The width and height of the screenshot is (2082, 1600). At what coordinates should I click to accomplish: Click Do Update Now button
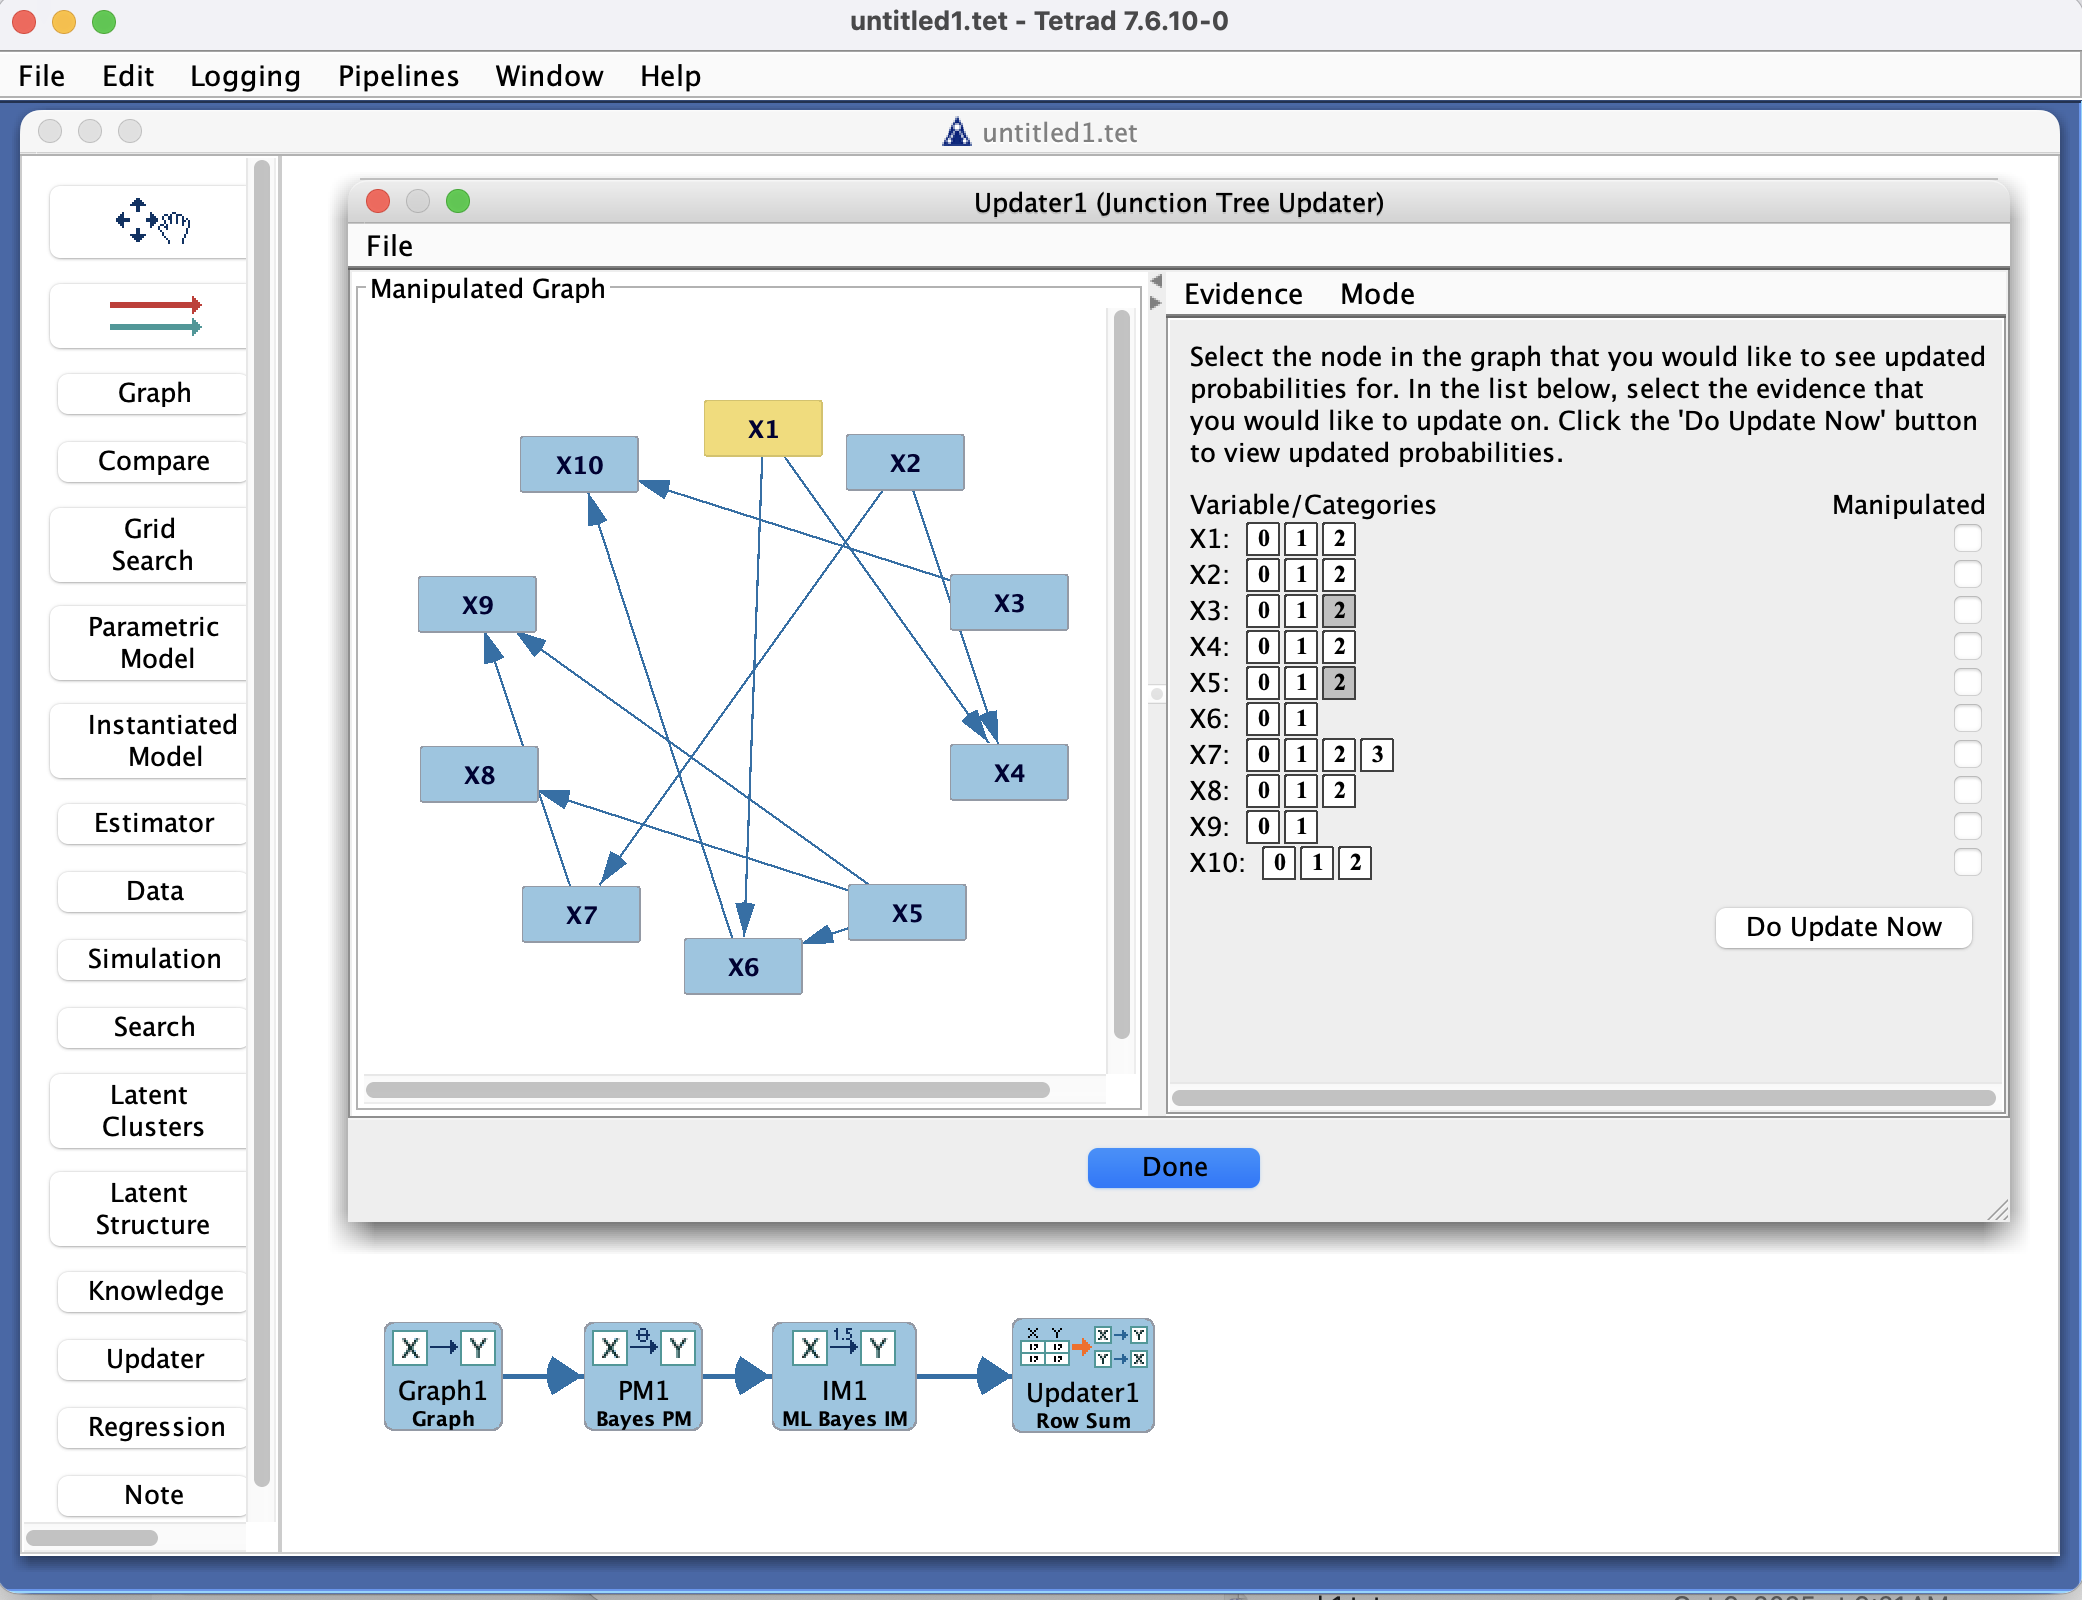1843,927
